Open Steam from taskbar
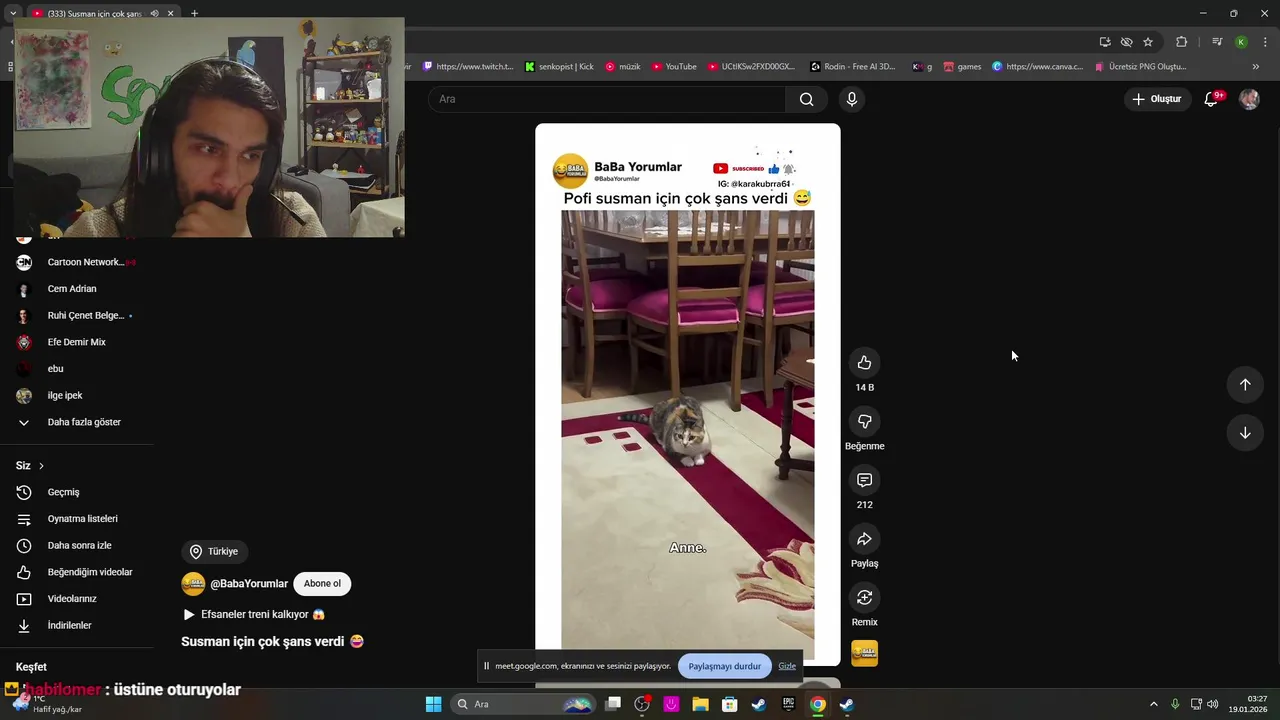1280x720 pixels. [759, 704]
